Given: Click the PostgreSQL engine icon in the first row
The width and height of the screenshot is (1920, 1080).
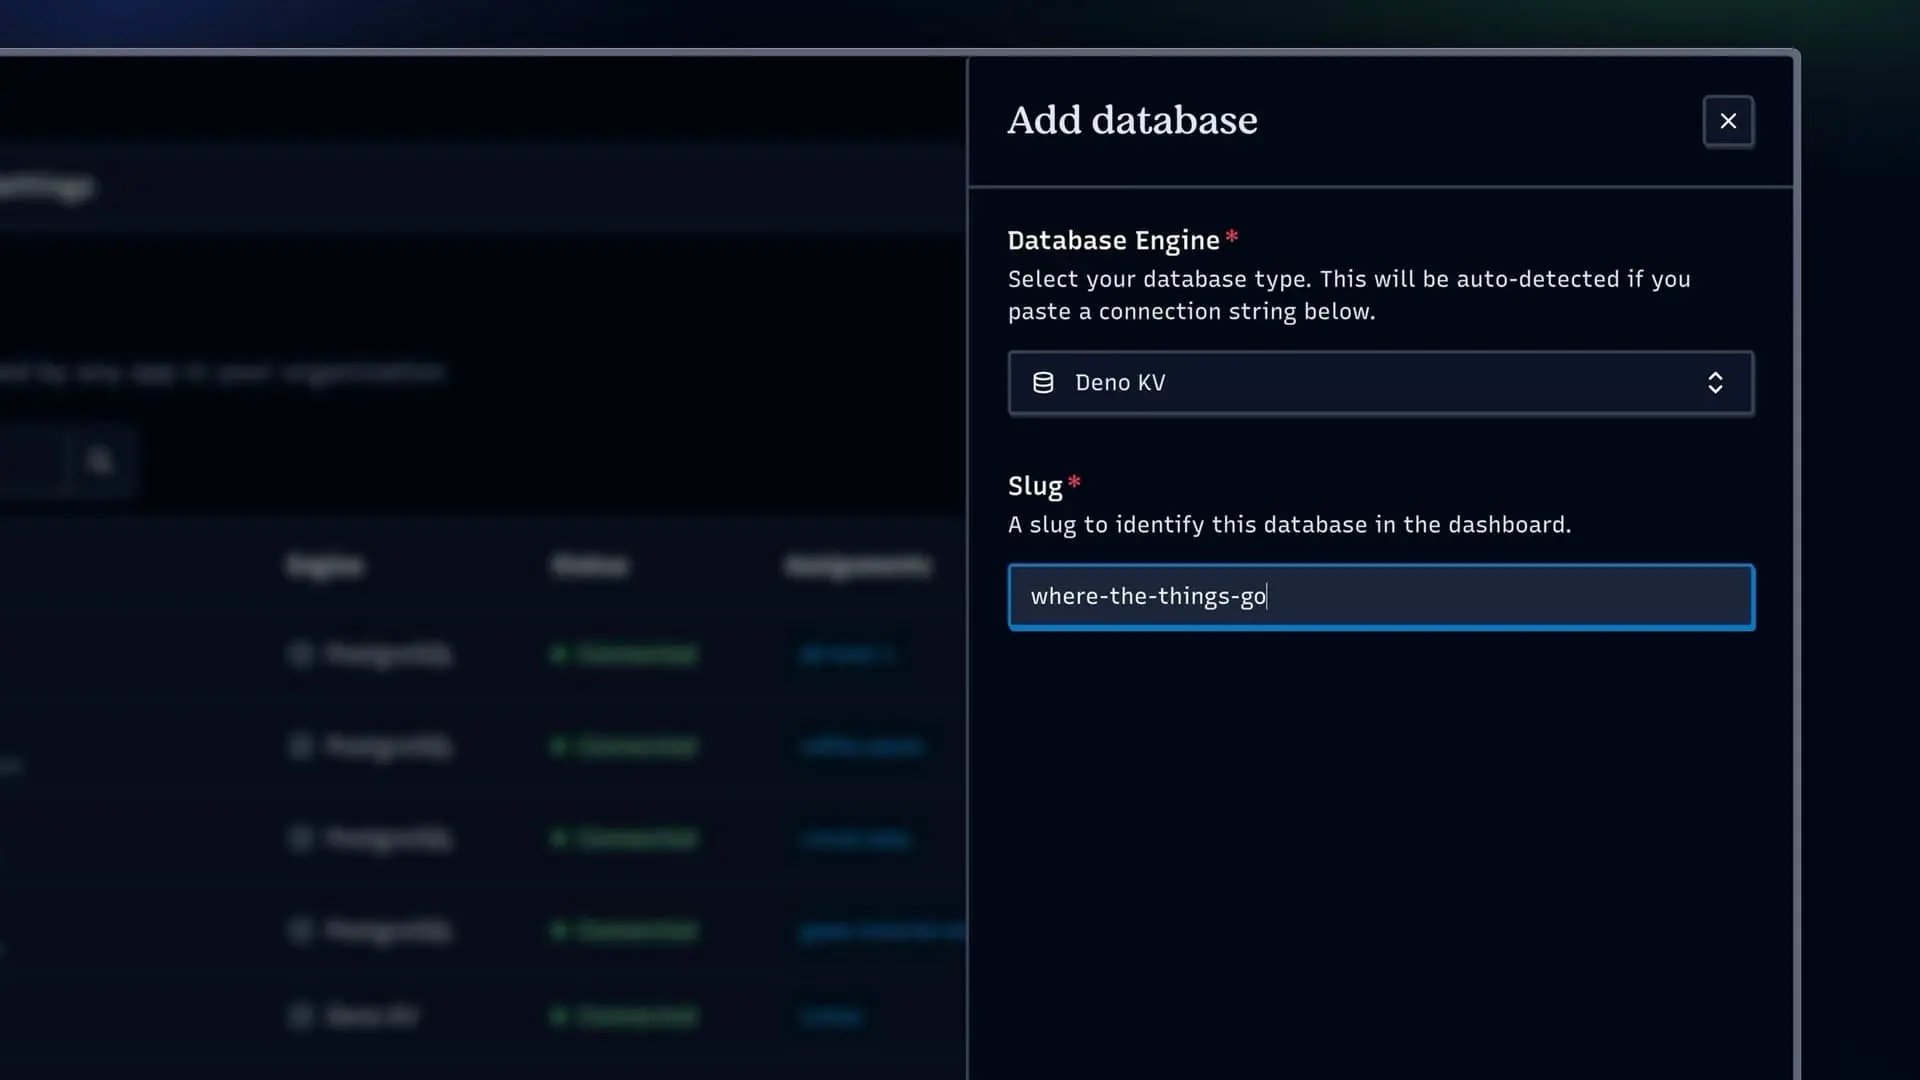Looking at the screenshot, I should [x=301, y=655].
